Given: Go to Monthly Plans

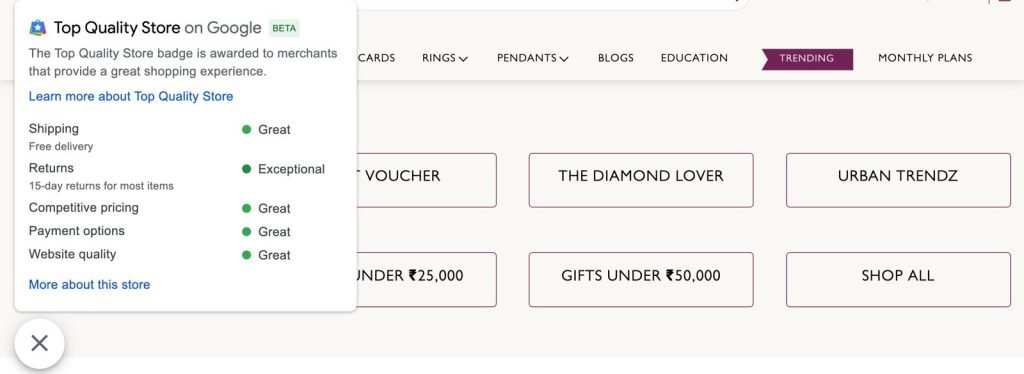Looking at the screenshot, I should [x=925, y=58].
